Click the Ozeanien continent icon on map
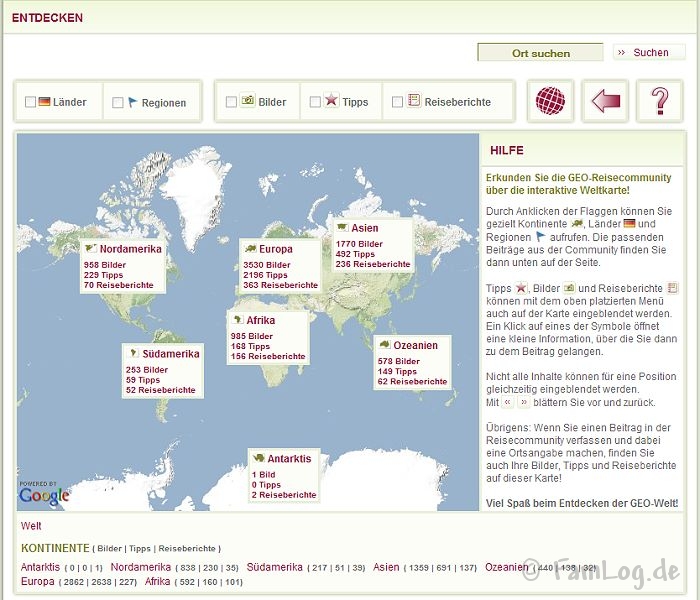 [385, 345]
